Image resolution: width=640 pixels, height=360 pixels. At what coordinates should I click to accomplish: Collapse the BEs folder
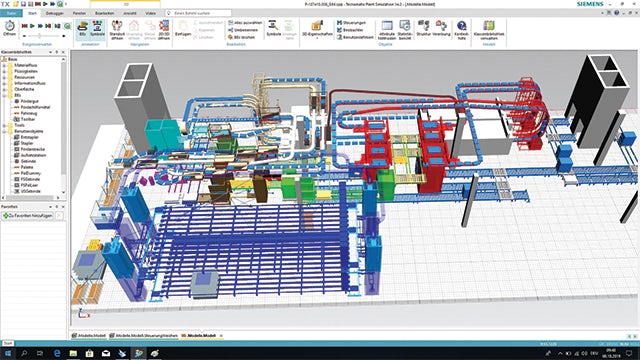point(4,95)
